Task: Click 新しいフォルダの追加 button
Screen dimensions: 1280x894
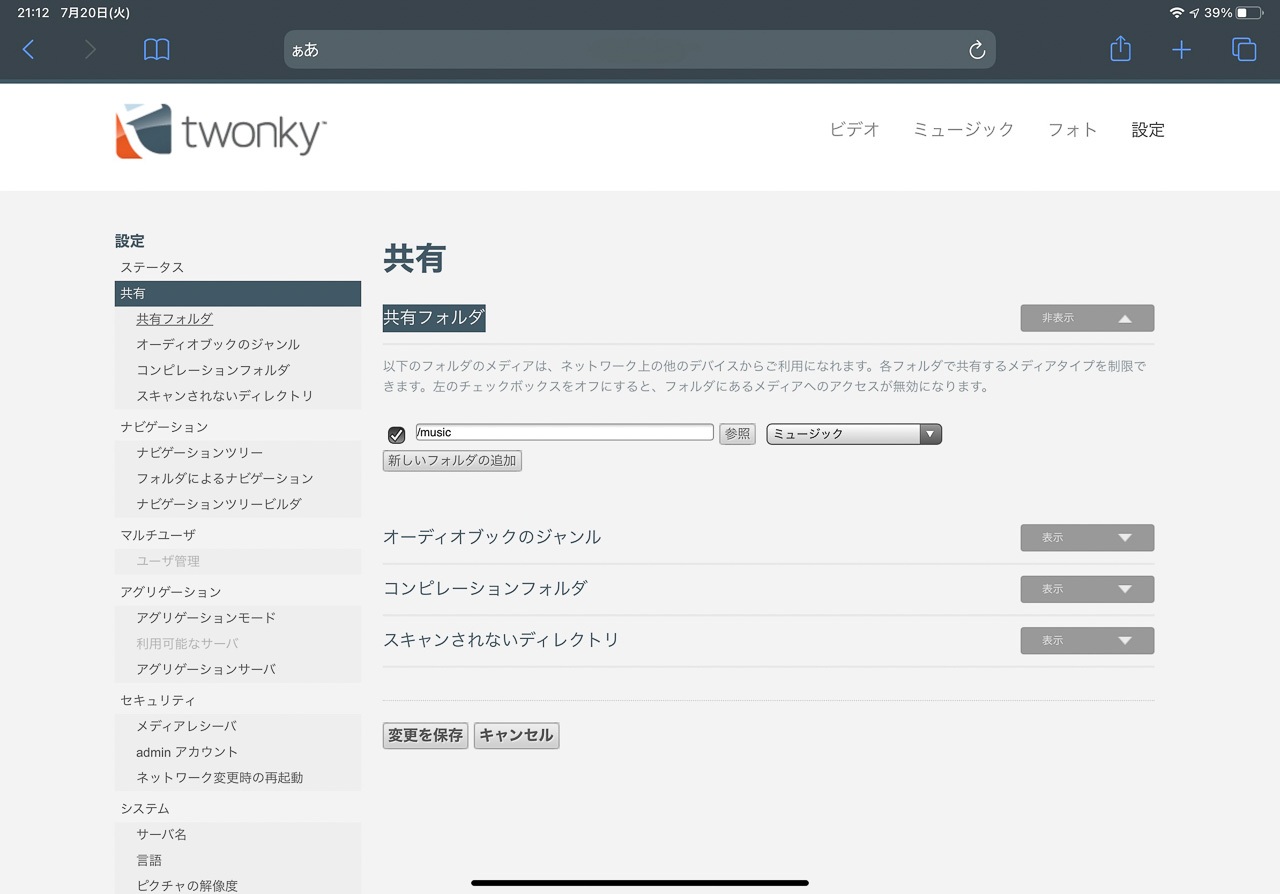Action: (452, 461)
